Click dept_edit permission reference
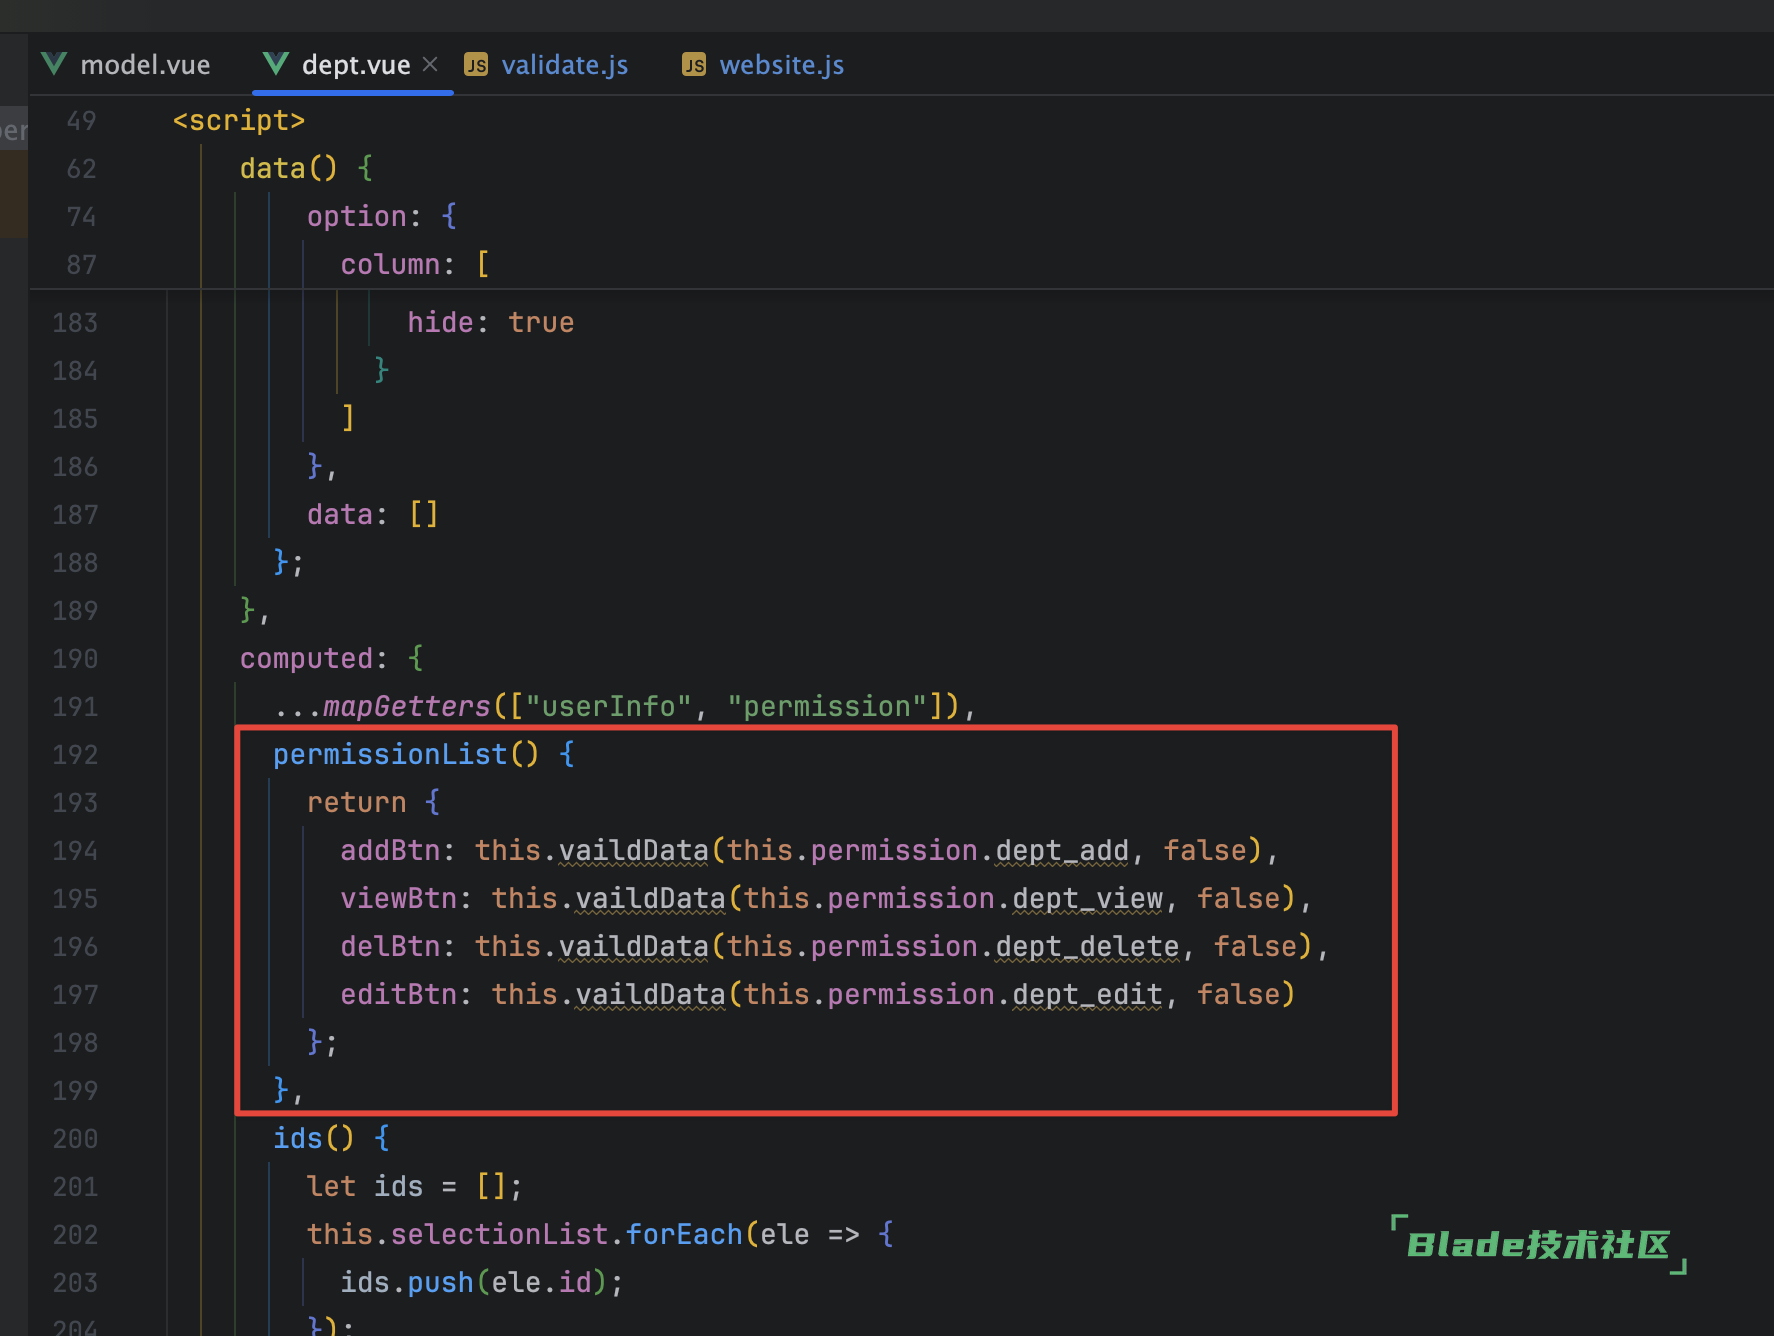 (x=1087, y=994)
